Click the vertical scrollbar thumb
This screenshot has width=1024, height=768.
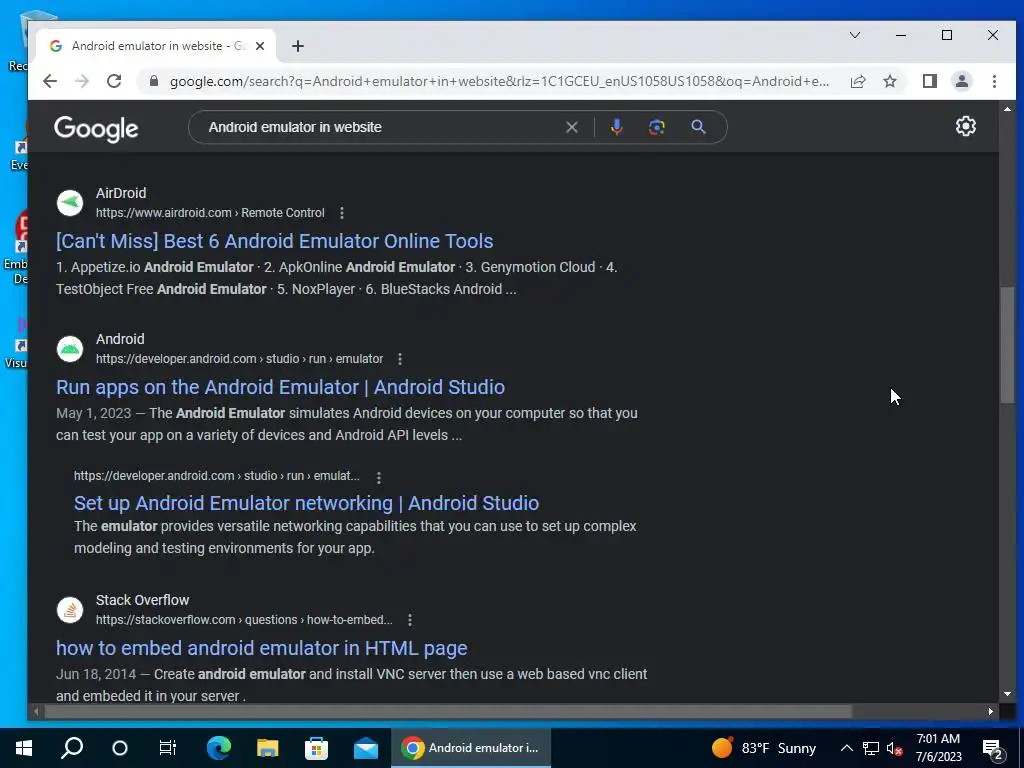(x=1006, y=344)
